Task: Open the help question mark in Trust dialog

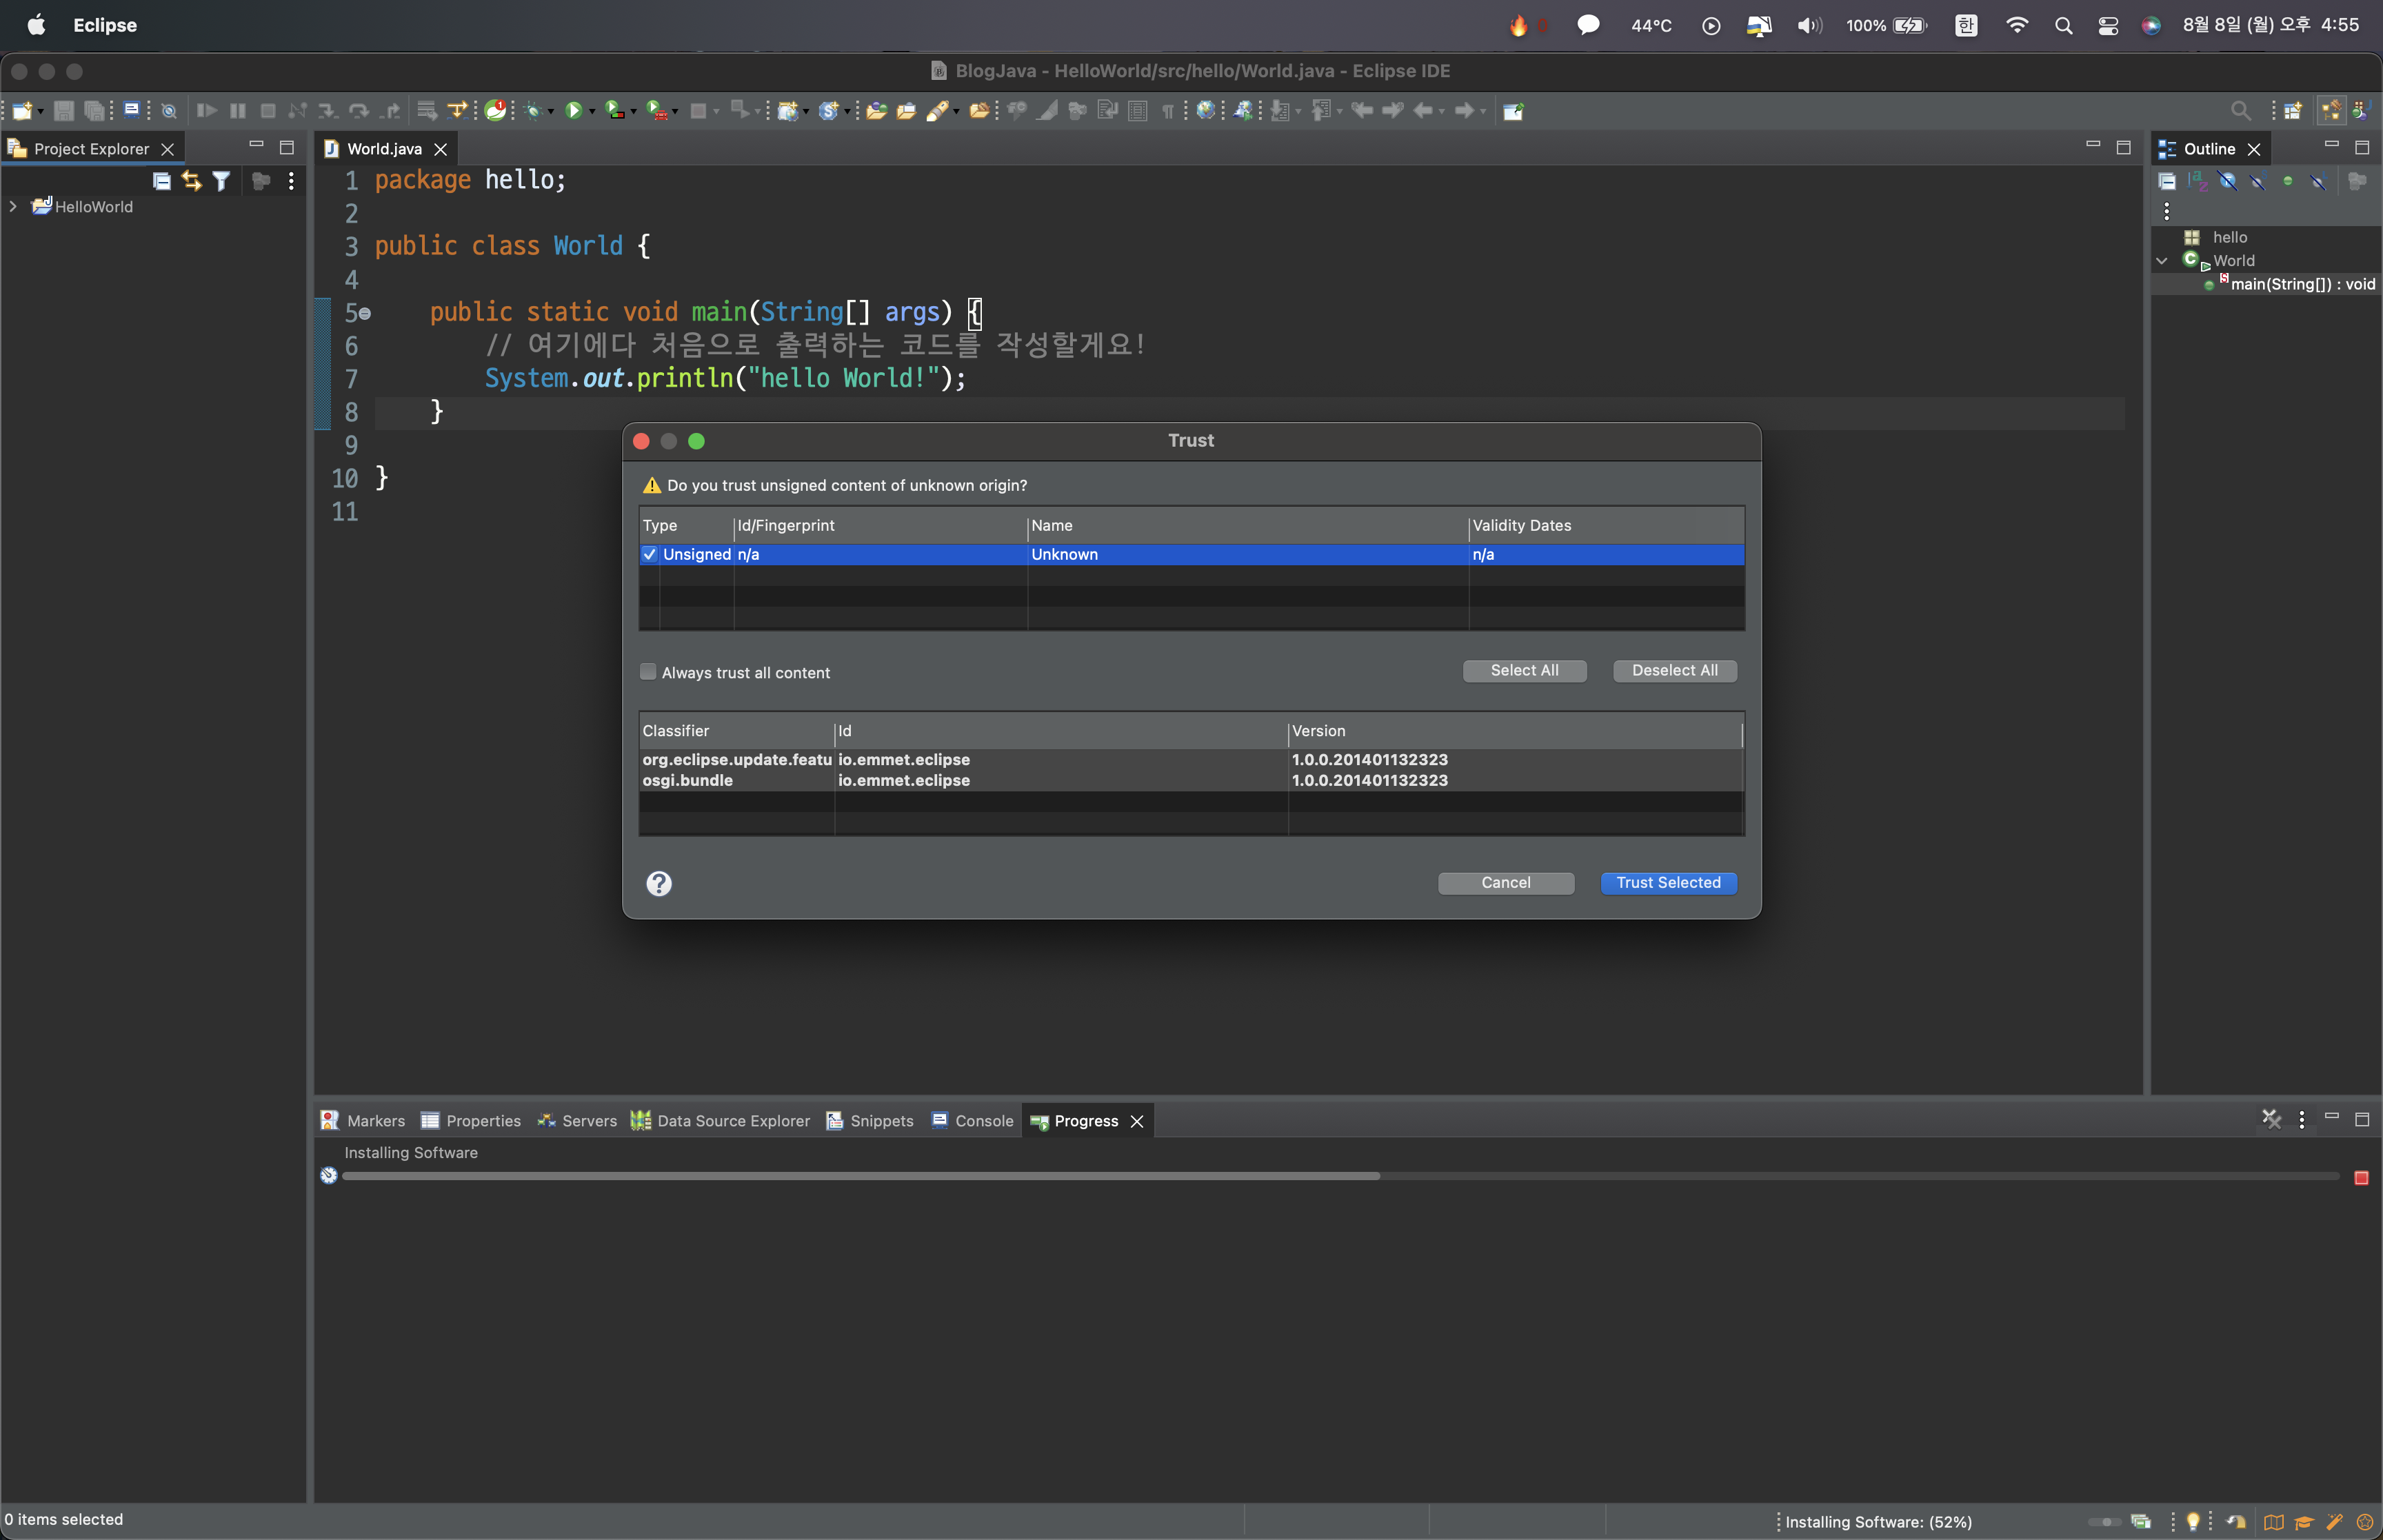Action: coord(659,883)
